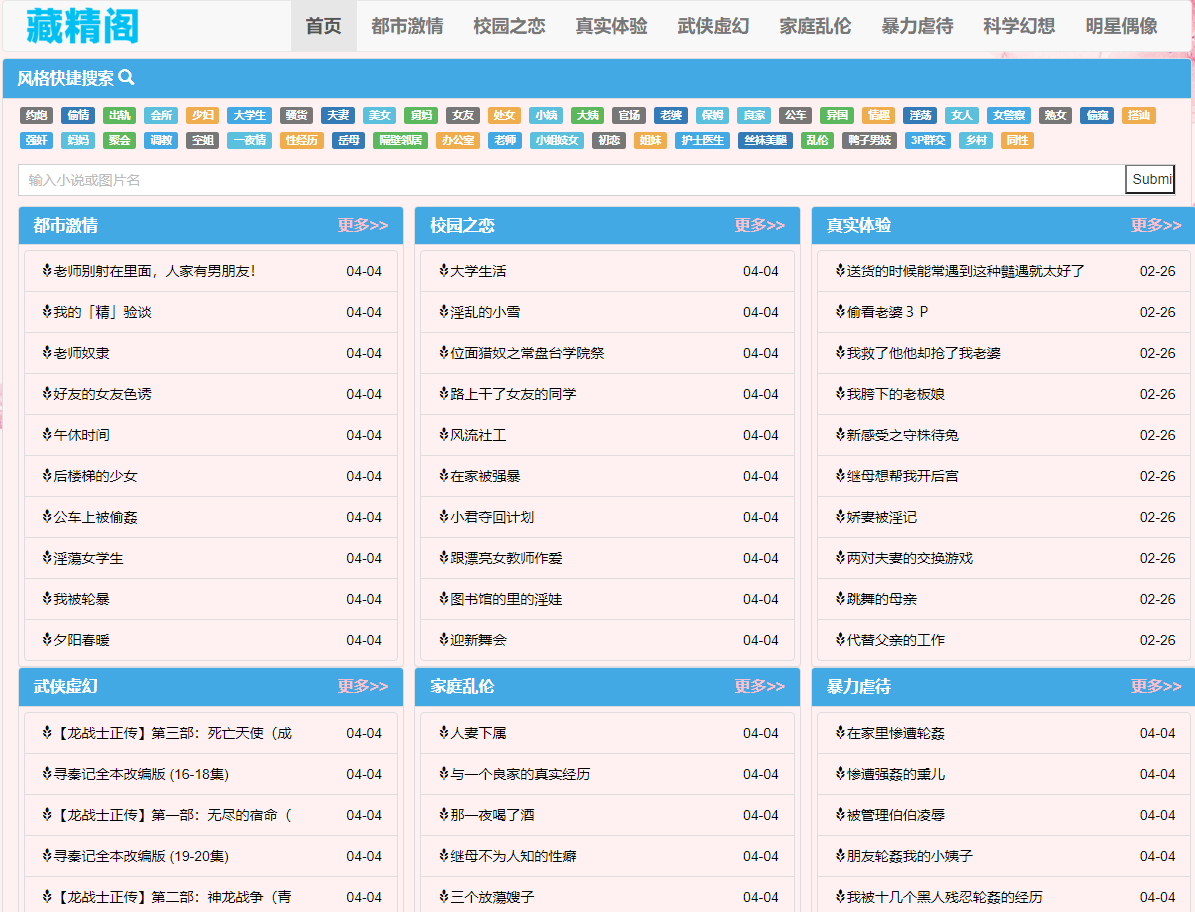
Task: Open 【龙战士正传】第二部：神龙战争
Action: coord(172,897)
